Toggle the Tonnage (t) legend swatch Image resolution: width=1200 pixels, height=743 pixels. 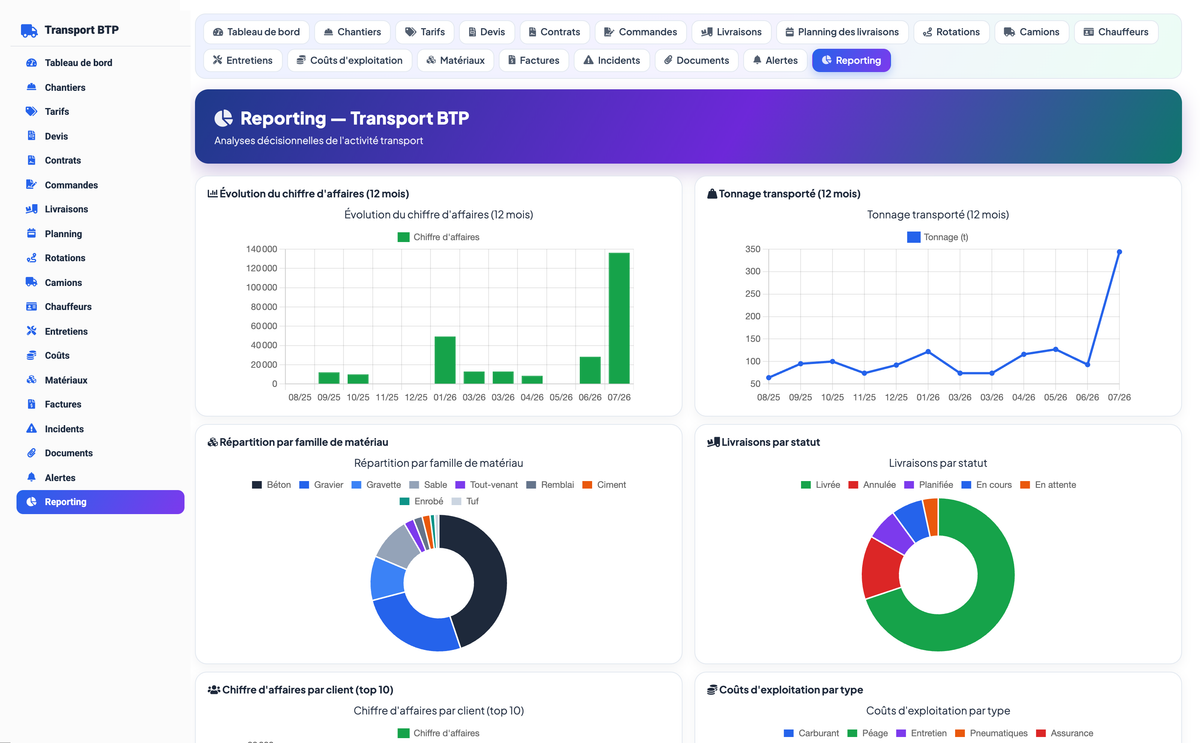(x=913, y=237)
